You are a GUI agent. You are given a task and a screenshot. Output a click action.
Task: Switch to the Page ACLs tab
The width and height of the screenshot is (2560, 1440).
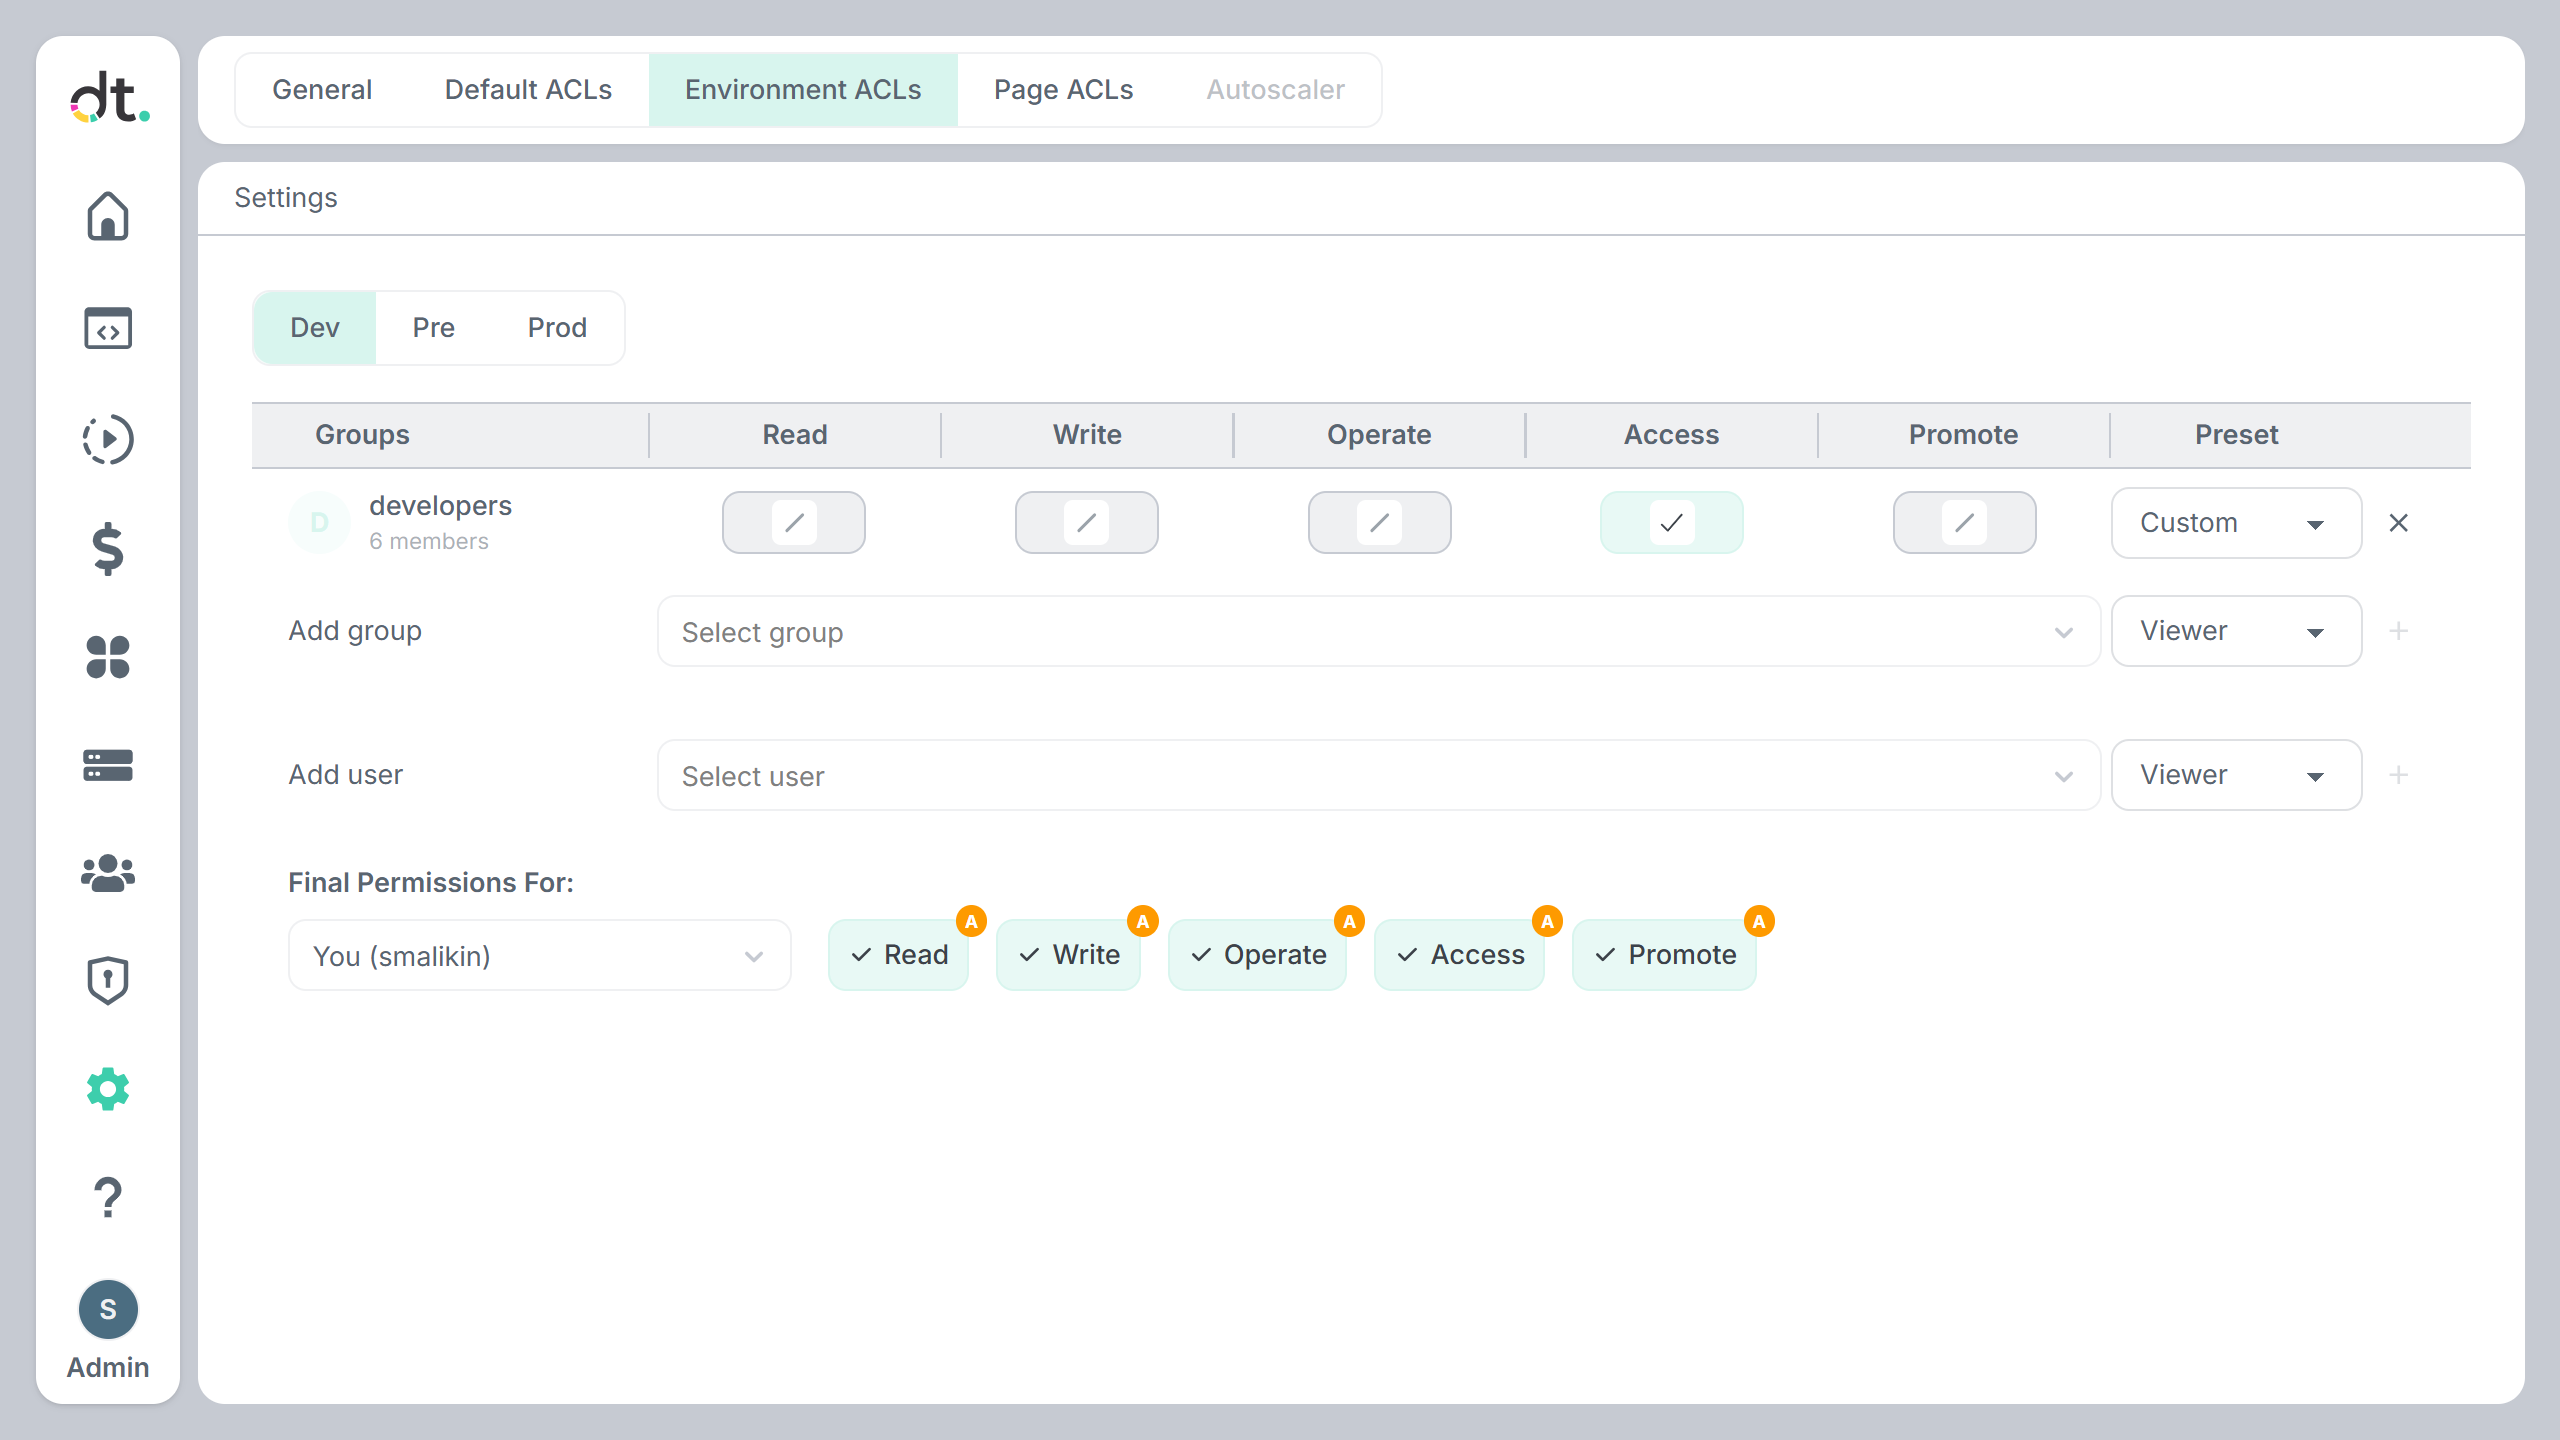(x=1064, y=90)
